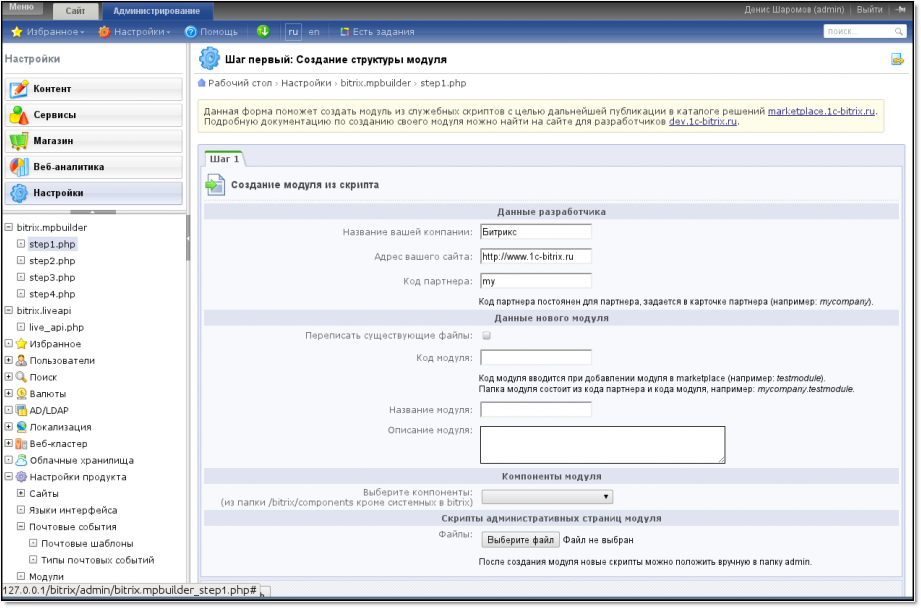Click the Код модуля input field
The image size is (921, 608).
[x=536, y=357]
